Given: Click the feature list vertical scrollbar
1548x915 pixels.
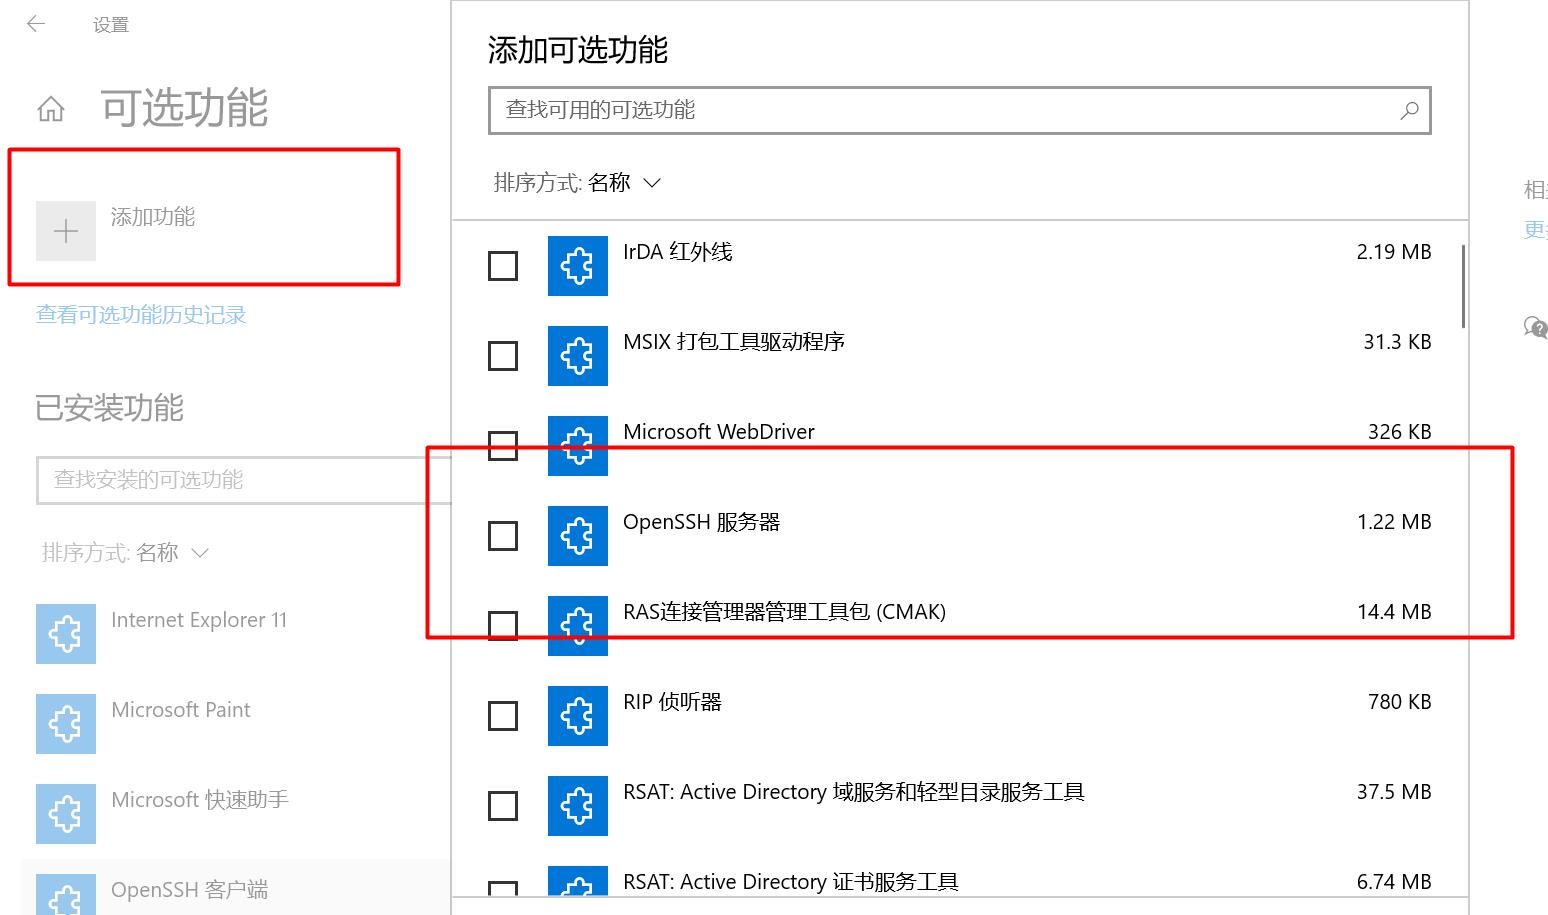Looking at the screenshot, I should [x=1464, y=287].
